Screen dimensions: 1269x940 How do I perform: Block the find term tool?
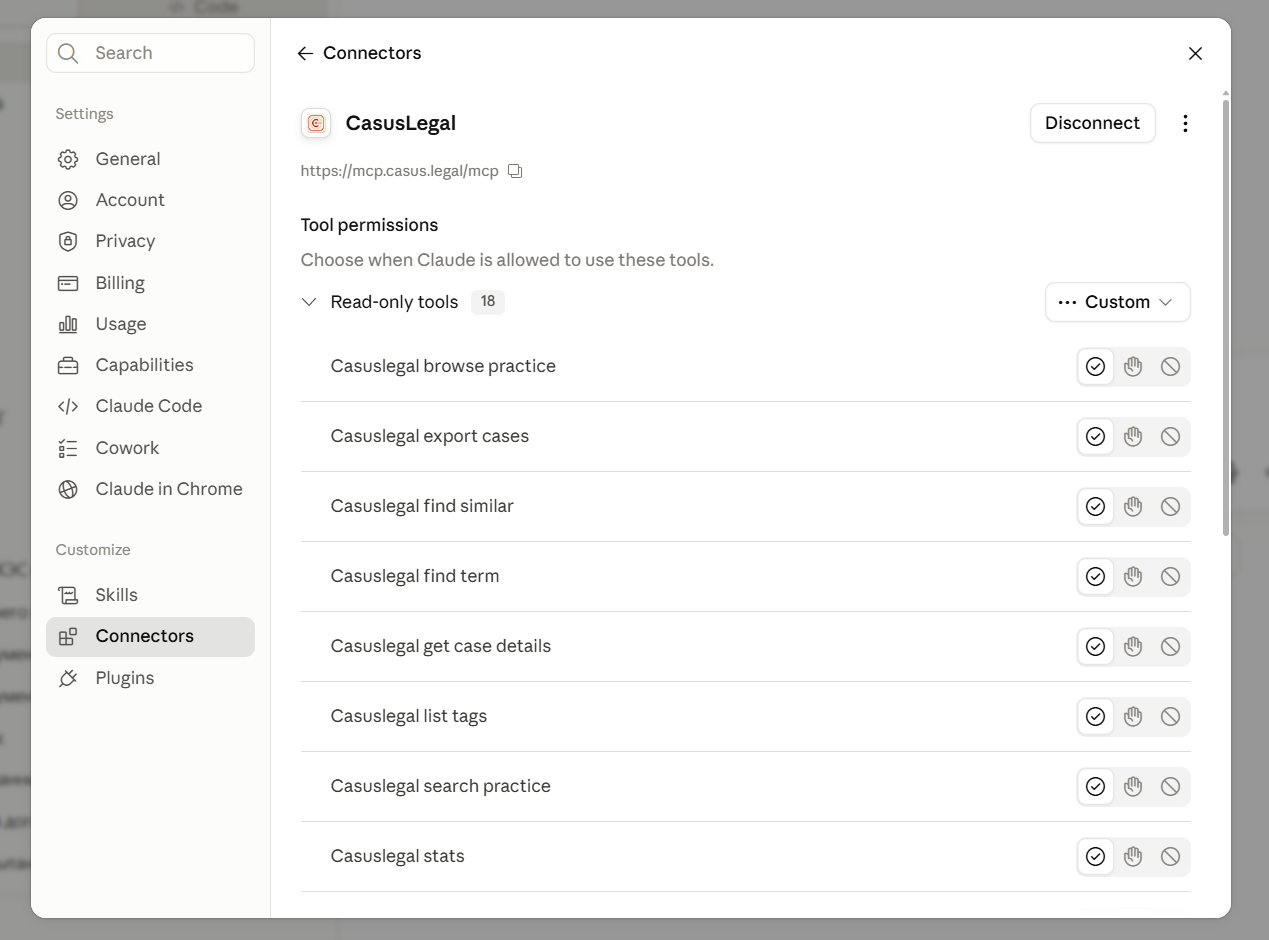pos(1170,577)
